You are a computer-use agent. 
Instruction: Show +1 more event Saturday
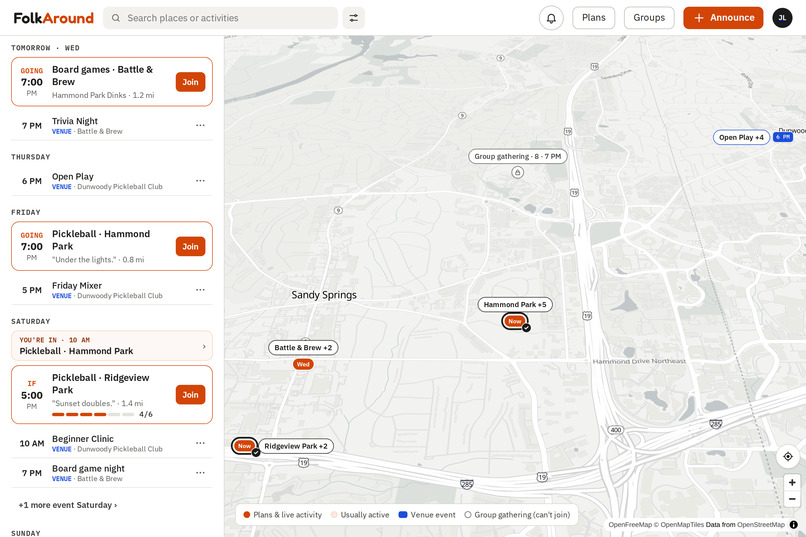pyautogui.click(x=68, y=505)
